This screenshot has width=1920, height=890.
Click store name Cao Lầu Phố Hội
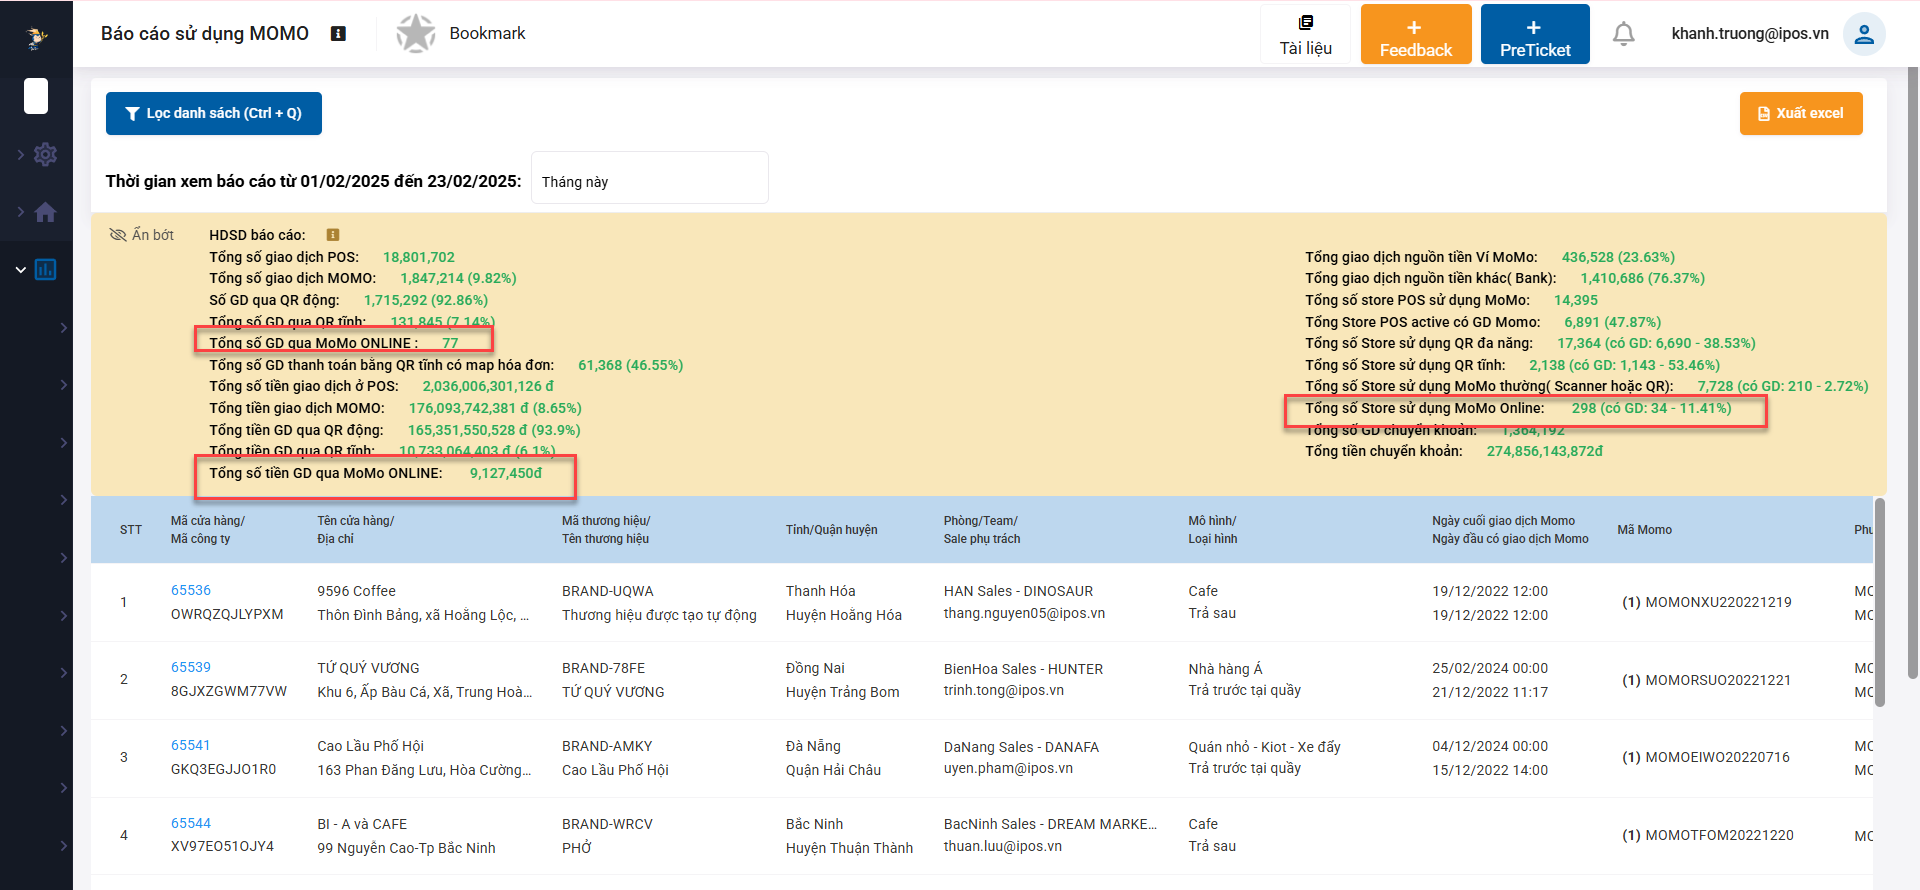(370, 746)
